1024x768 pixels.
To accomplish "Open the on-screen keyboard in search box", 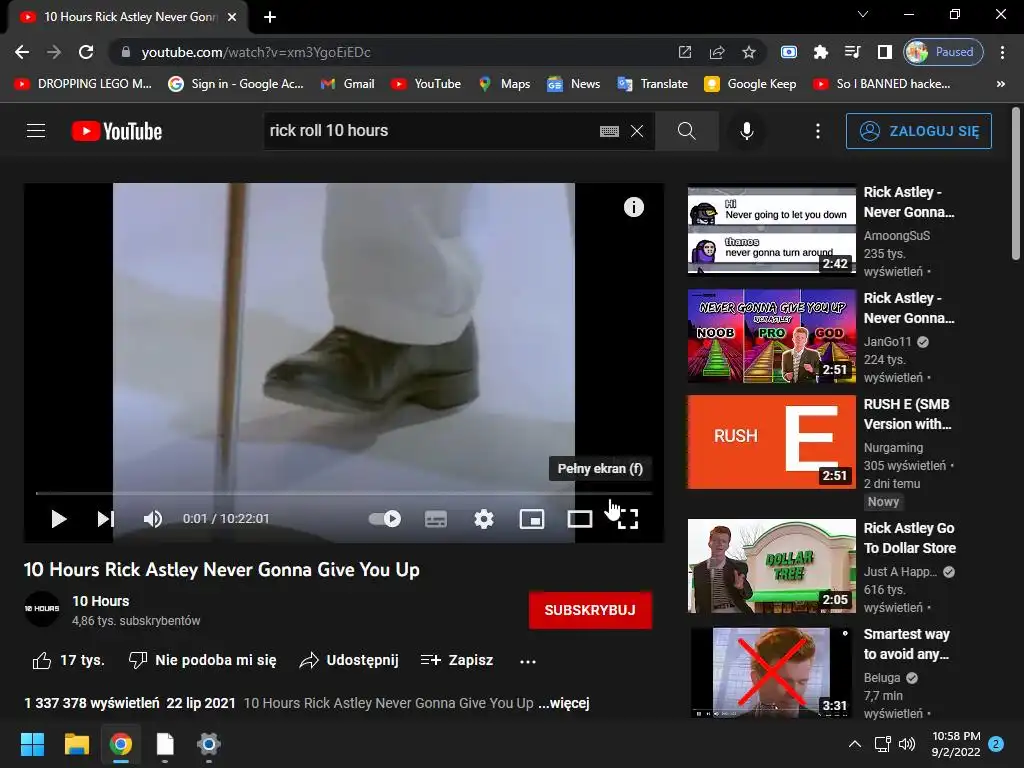I will [x=609, y=131].
